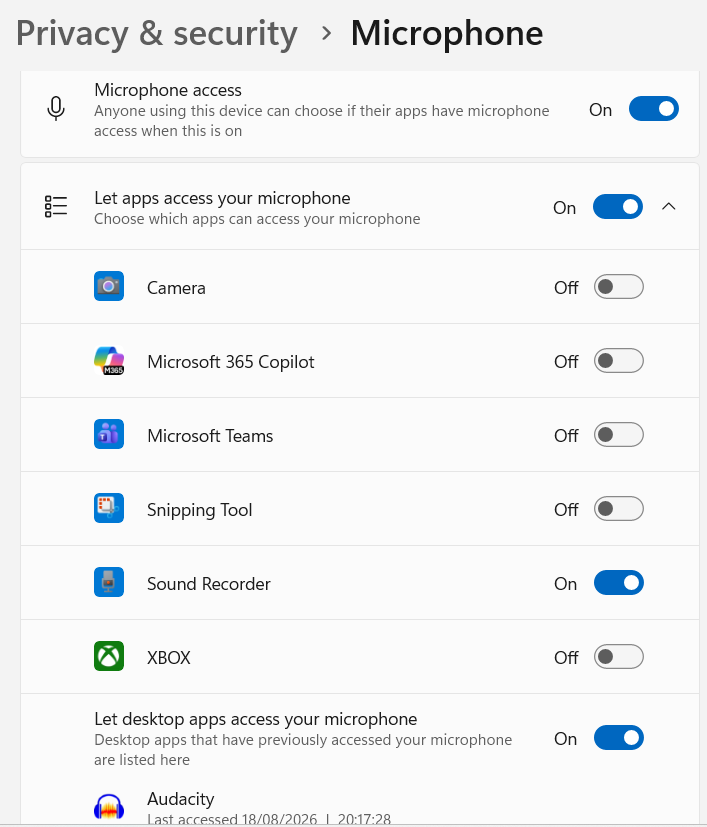707x827 pixels.
Task: Click the Audacity headphones icon
Action: pyautogui.click(x=109, y=807)
